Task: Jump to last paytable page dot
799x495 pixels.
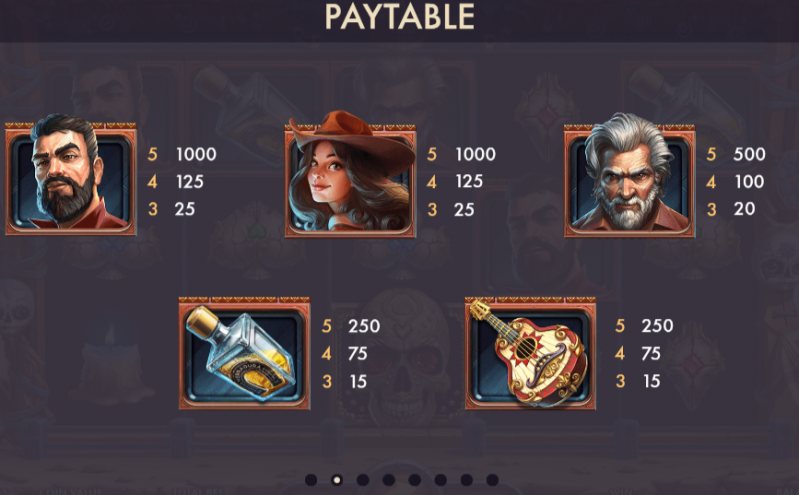Action: pyautogui.click(x=492, y=480)
